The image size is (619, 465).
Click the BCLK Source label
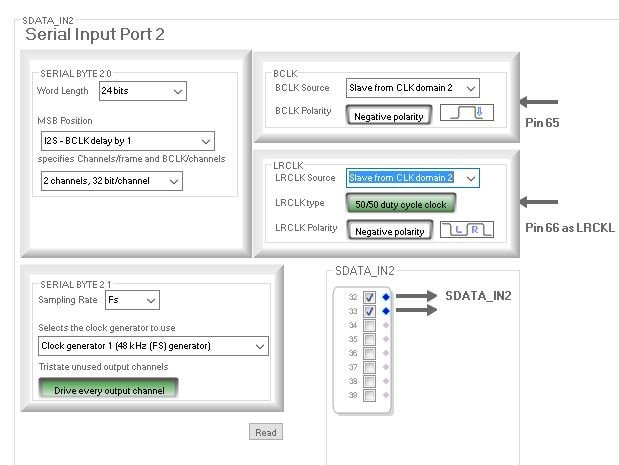point(302,88)
